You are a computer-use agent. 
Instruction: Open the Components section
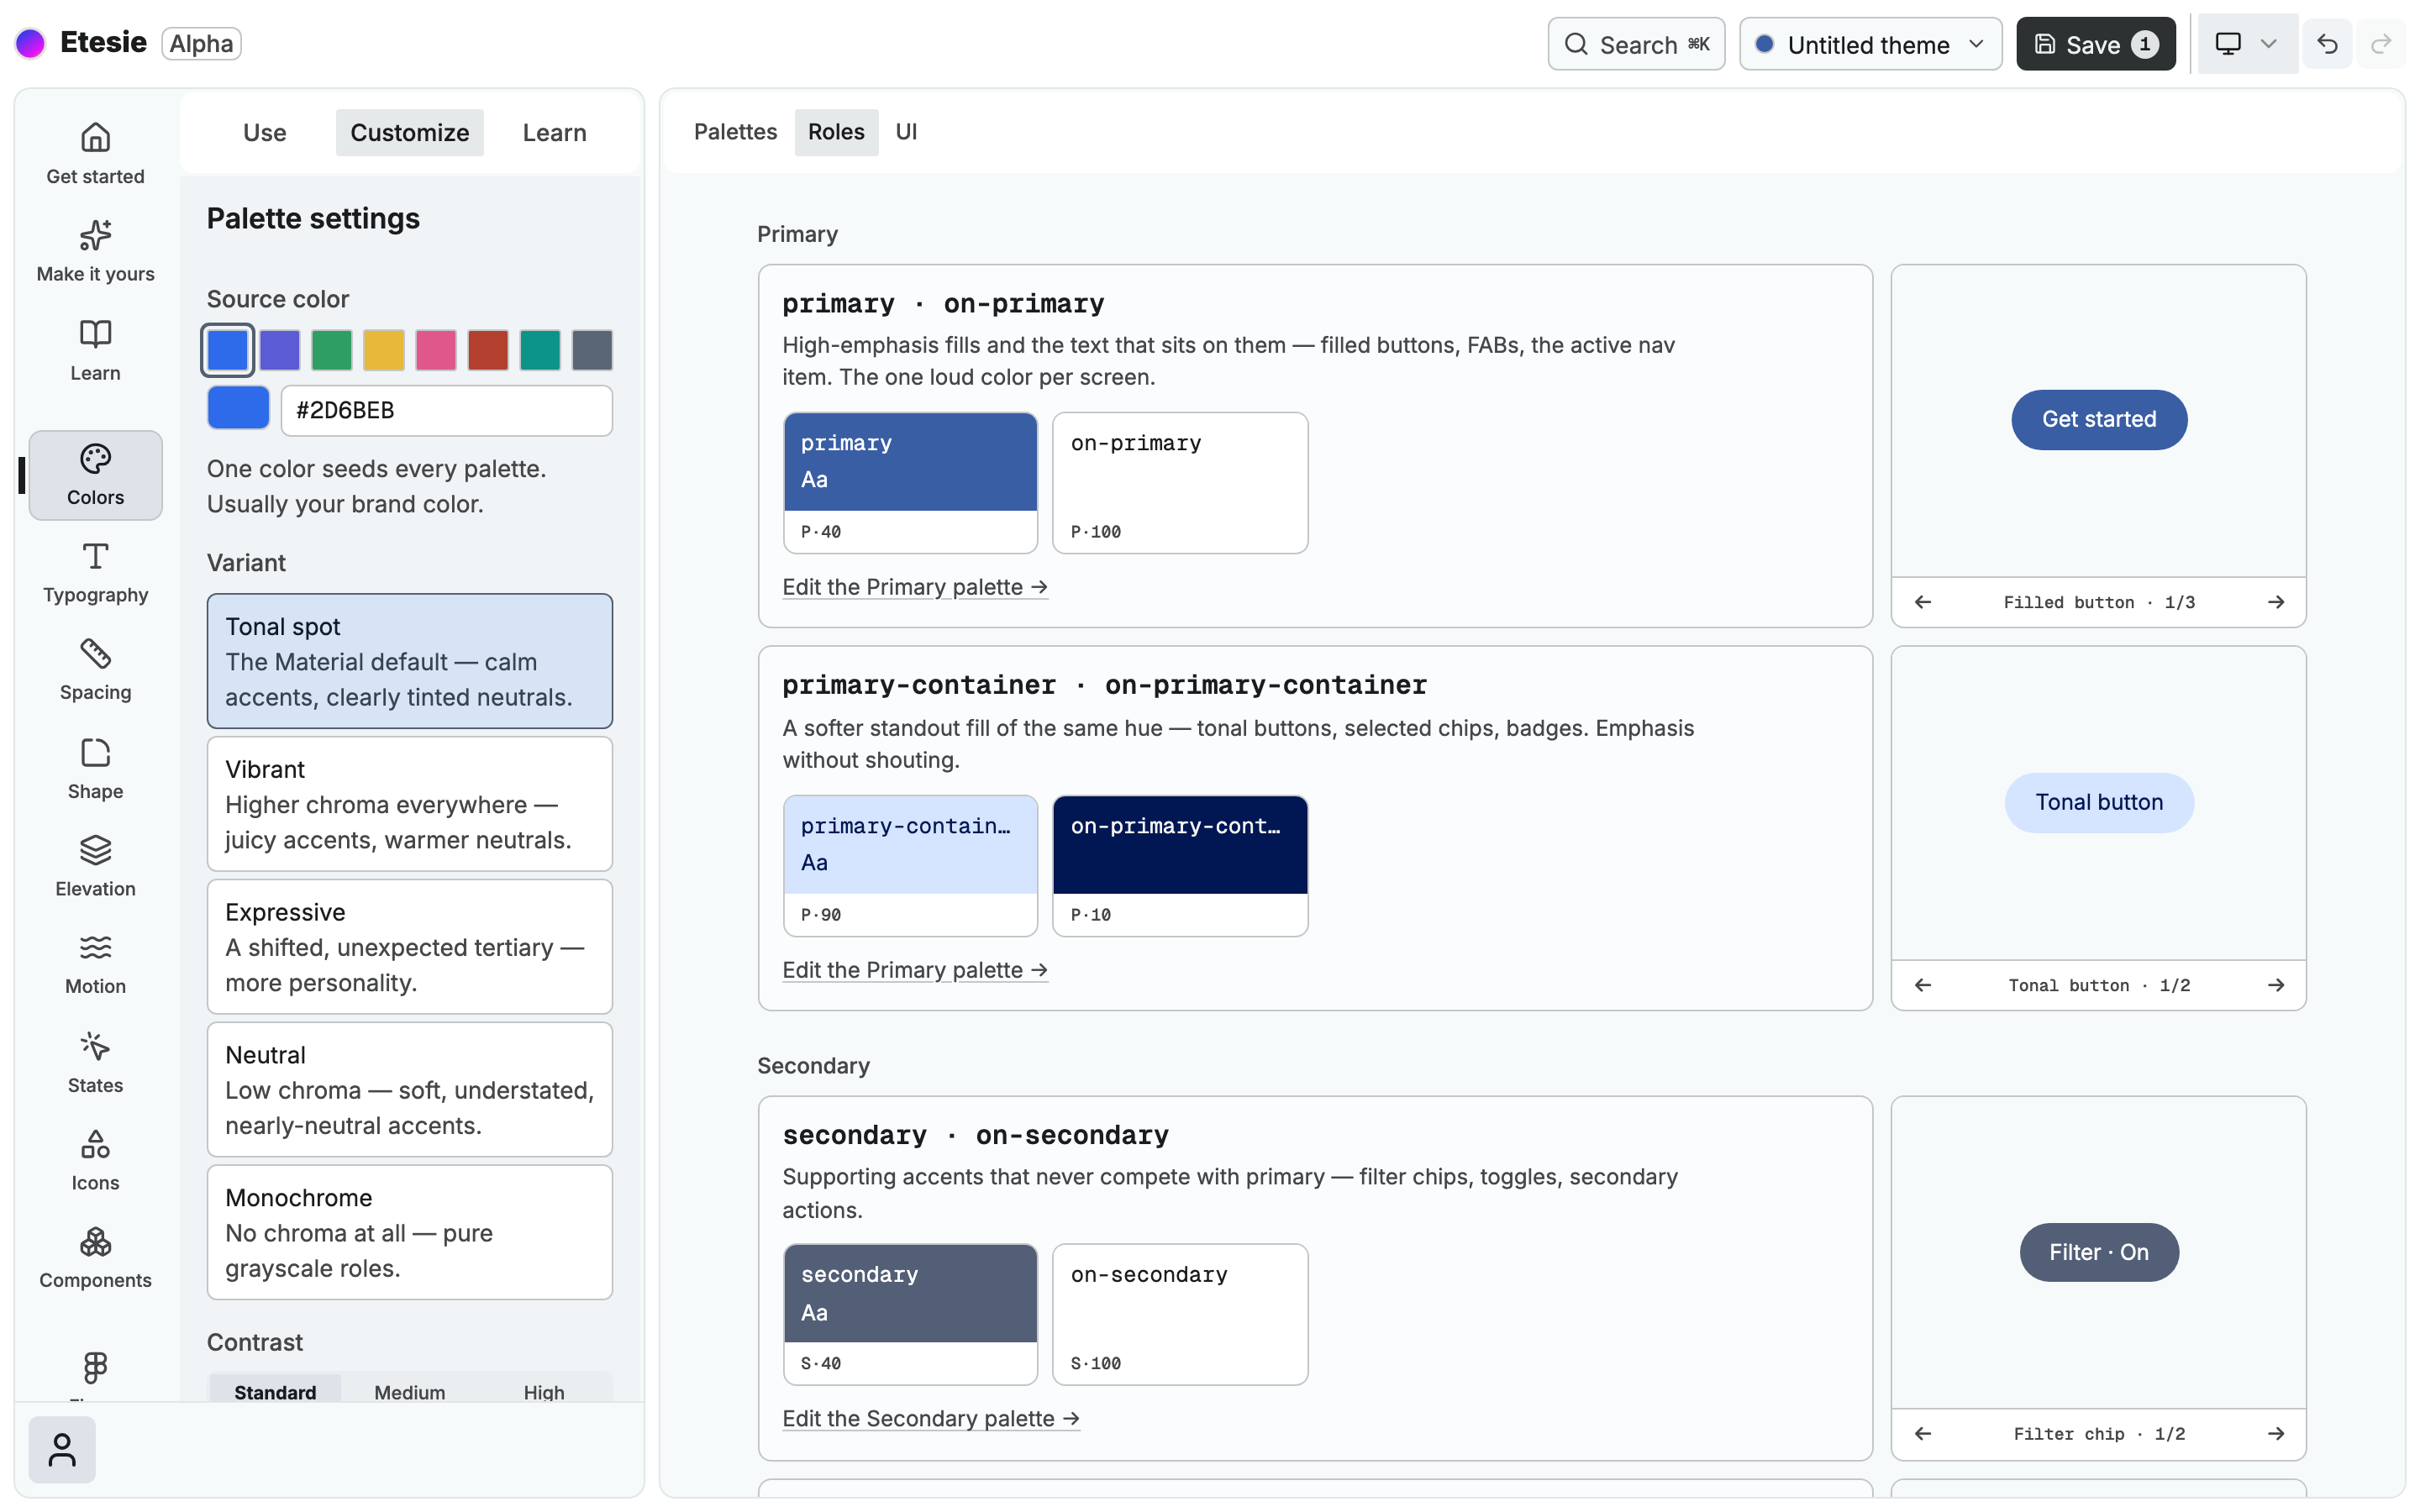pyautogui.click(x=95, y=1259)
